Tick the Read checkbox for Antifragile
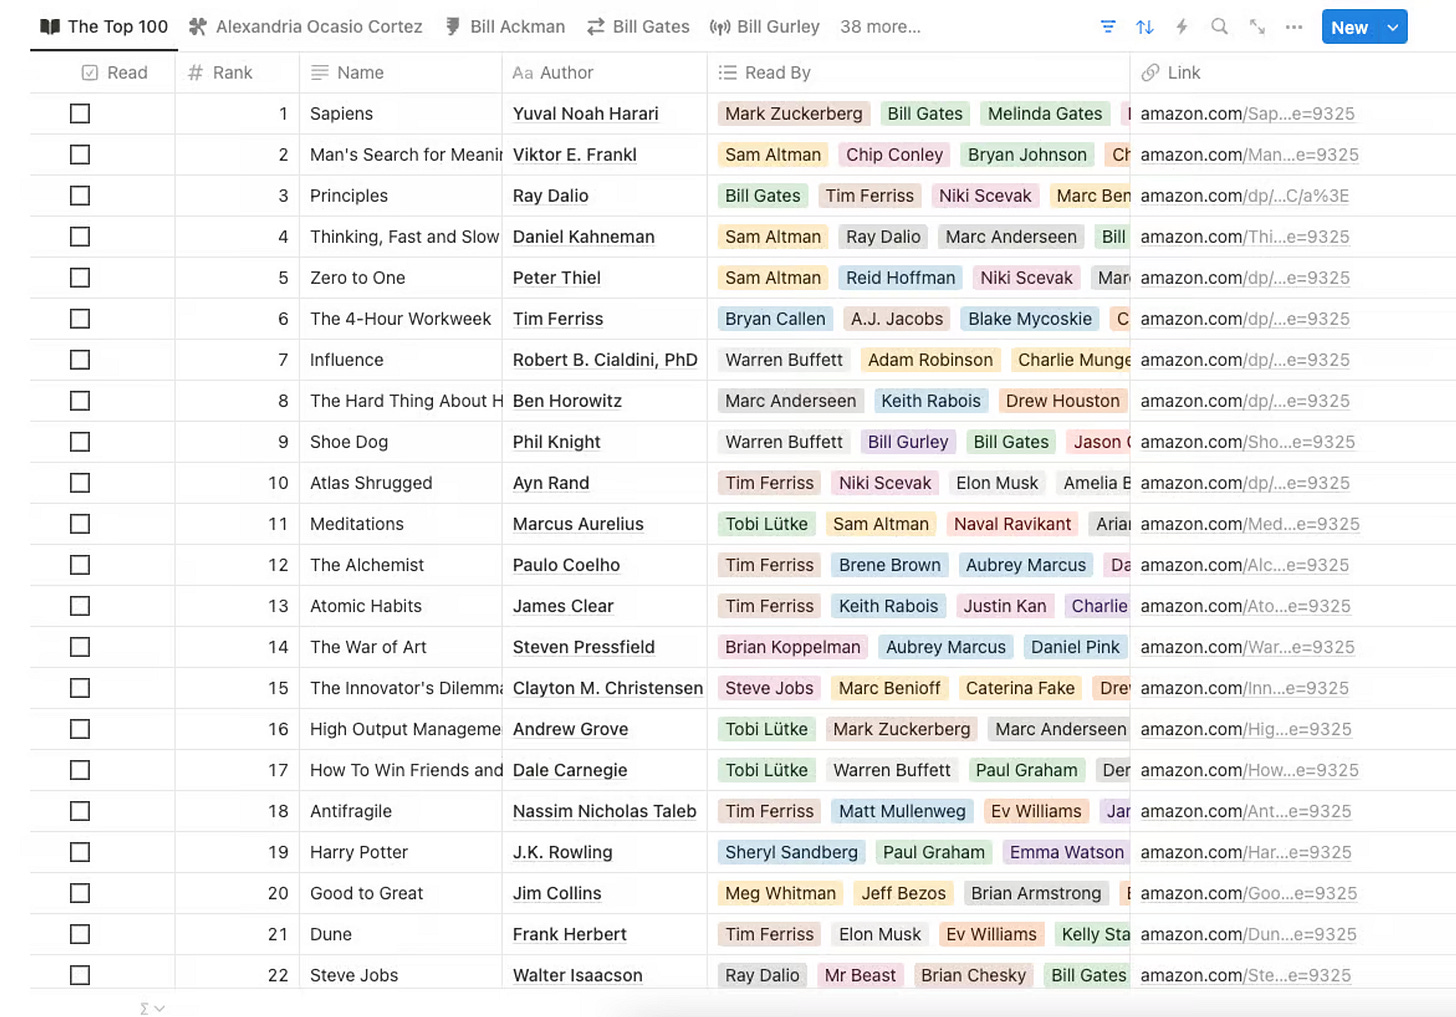1456x1017 pixels. point(80,811)
